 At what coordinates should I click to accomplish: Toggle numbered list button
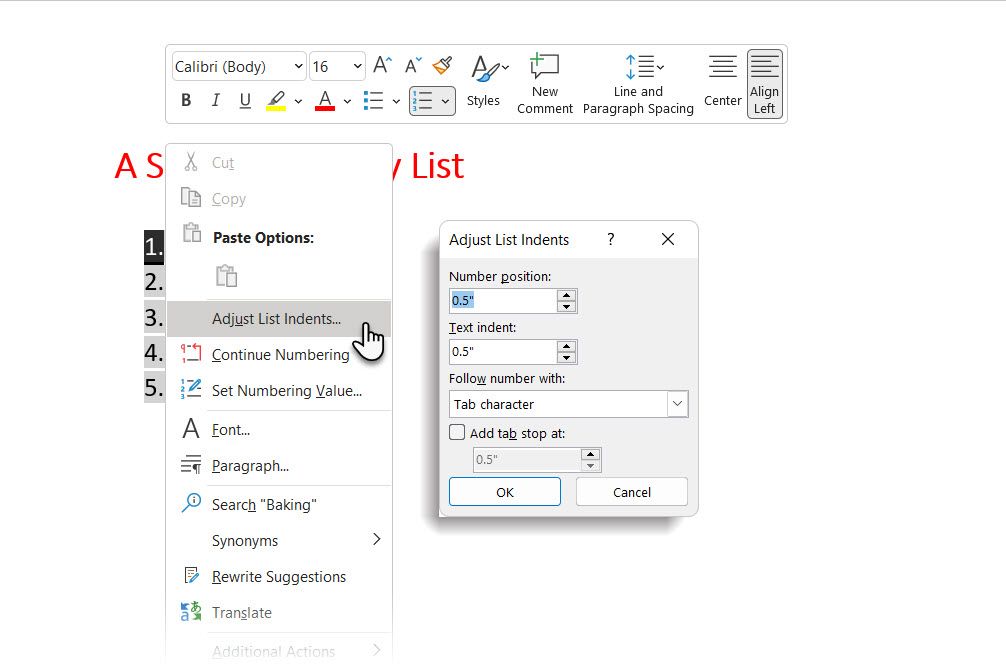coord(423,101)
